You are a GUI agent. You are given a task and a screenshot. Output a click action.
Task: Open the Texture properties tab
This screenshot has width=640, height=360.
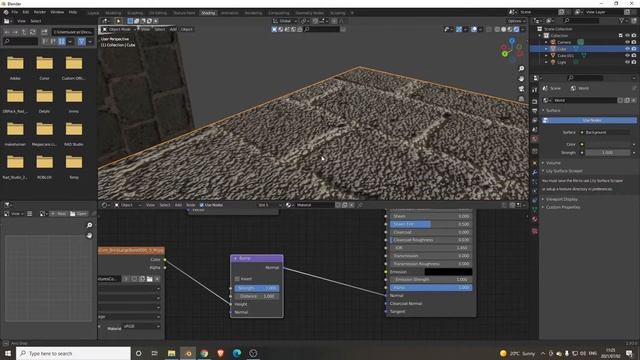point(535,231)
